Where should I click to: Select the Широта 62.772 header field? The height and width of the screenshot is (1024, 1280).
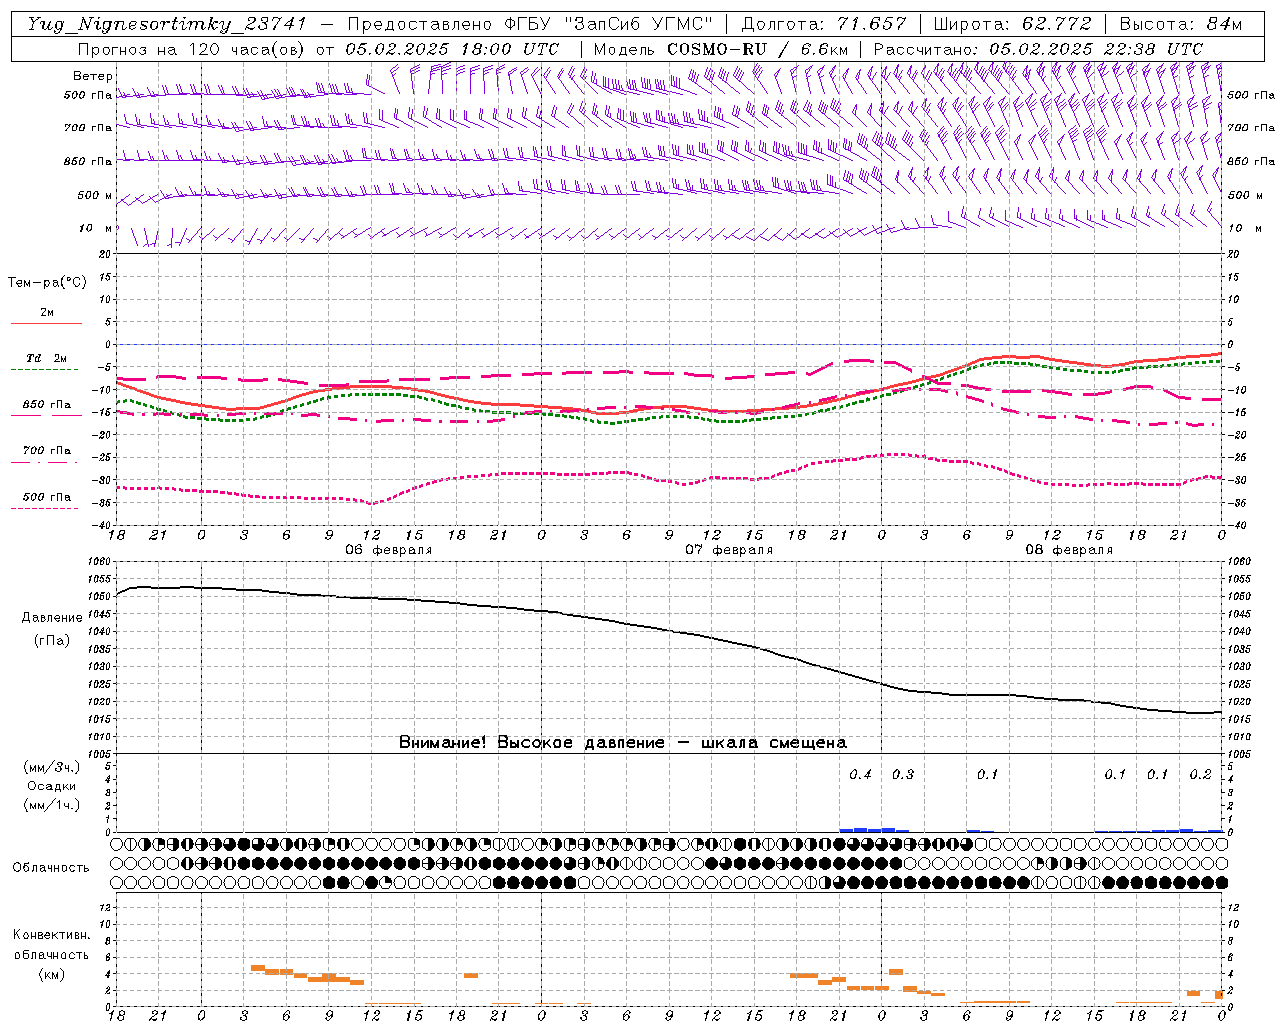[x=1012, y=24]
